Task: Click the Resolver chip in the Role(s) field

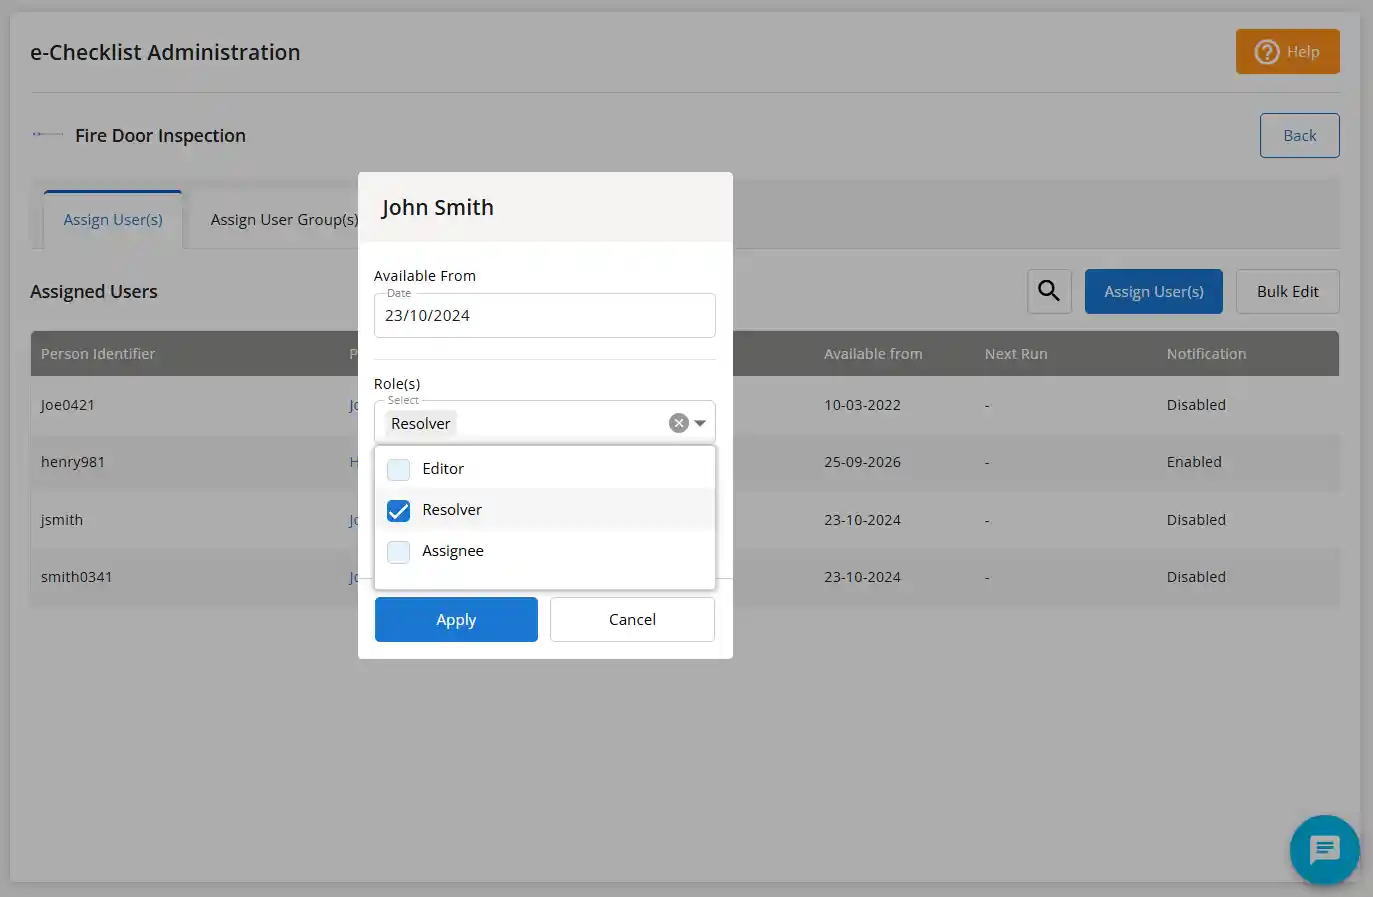Action: pos(421,424)
